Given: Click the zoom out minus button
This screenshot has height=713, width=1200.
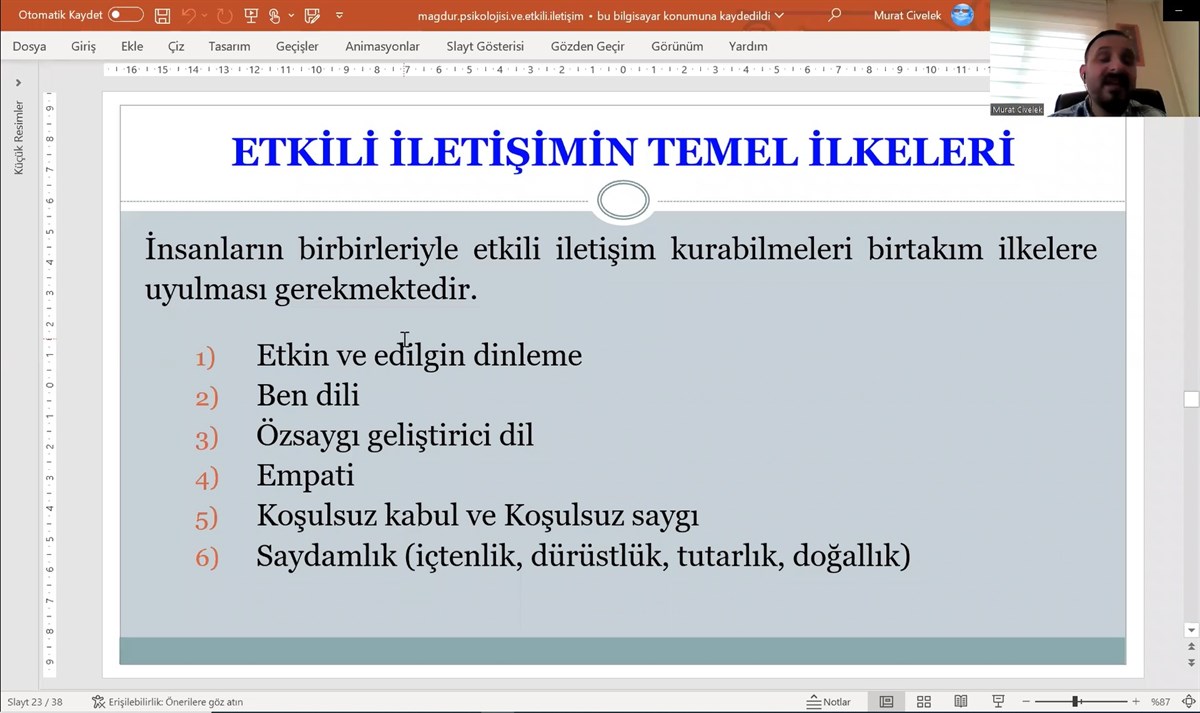Looking at the screenshot, I should 1026,702.
